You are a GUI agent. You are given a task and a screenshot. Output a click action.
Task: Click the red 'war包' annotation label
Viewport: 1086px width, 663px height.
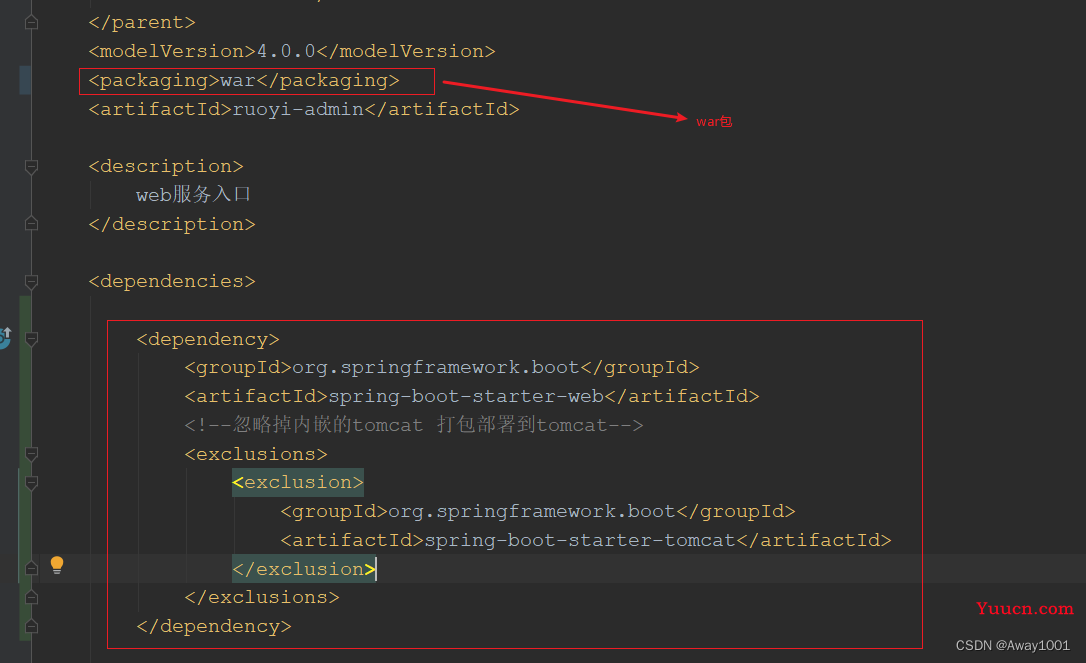tap(714, 121)
